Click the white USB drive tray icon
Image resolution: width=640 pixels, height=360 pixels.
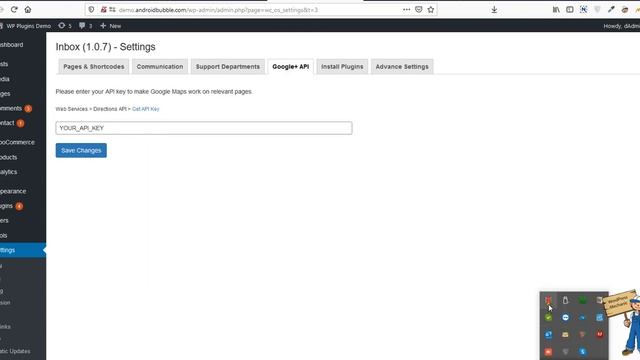pos(565,300)
